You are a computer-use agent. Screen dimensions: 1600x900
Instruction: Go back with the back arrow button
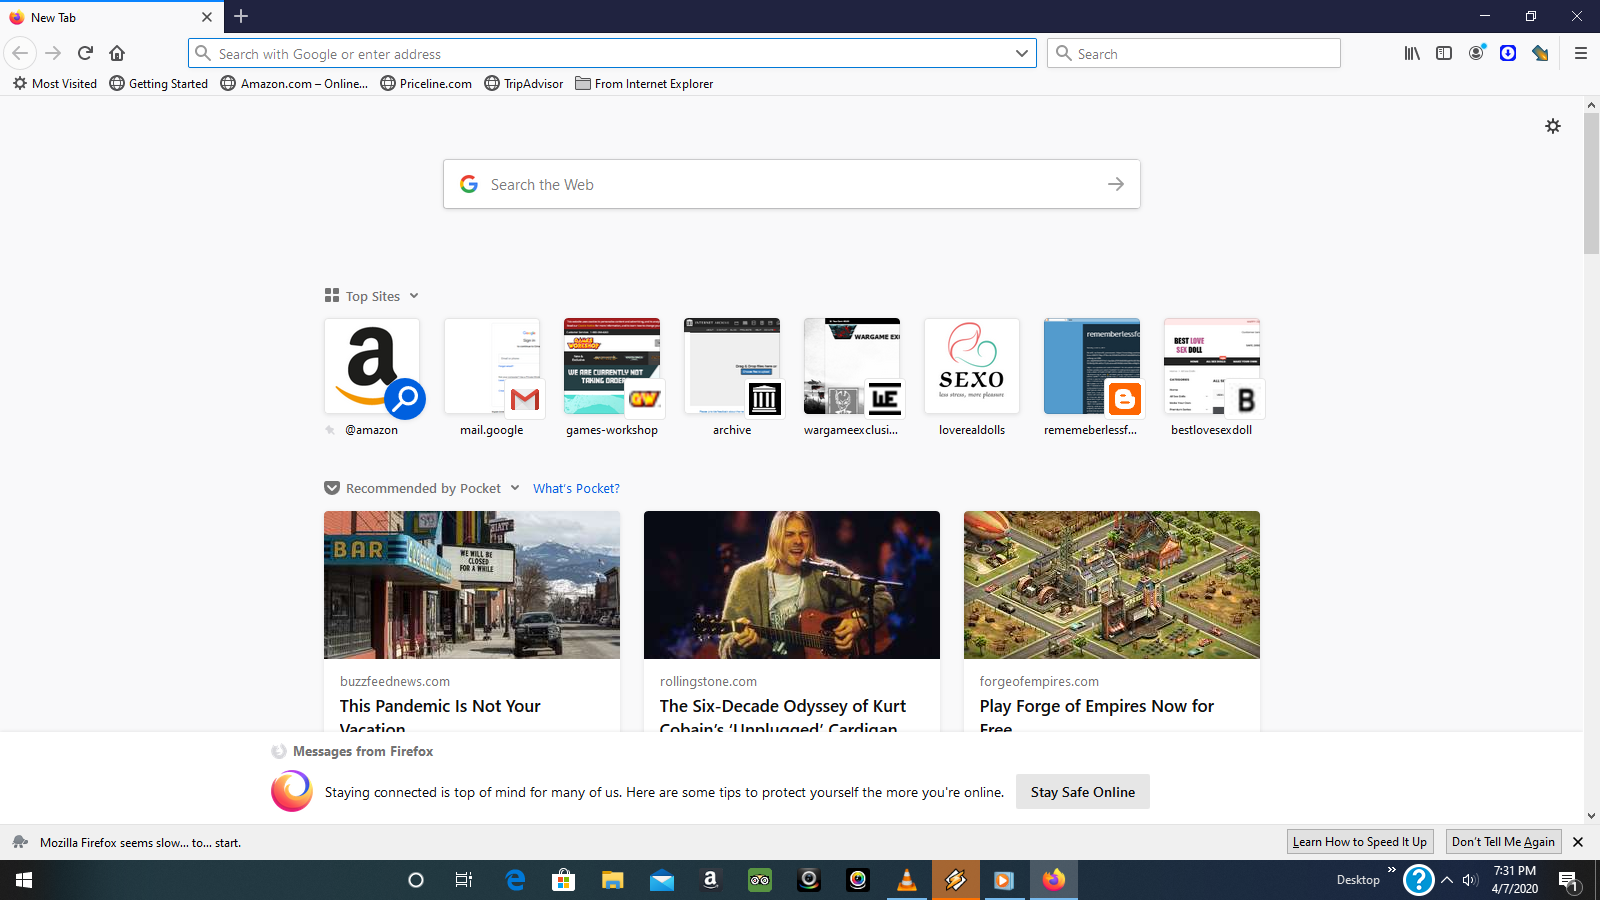20,53
